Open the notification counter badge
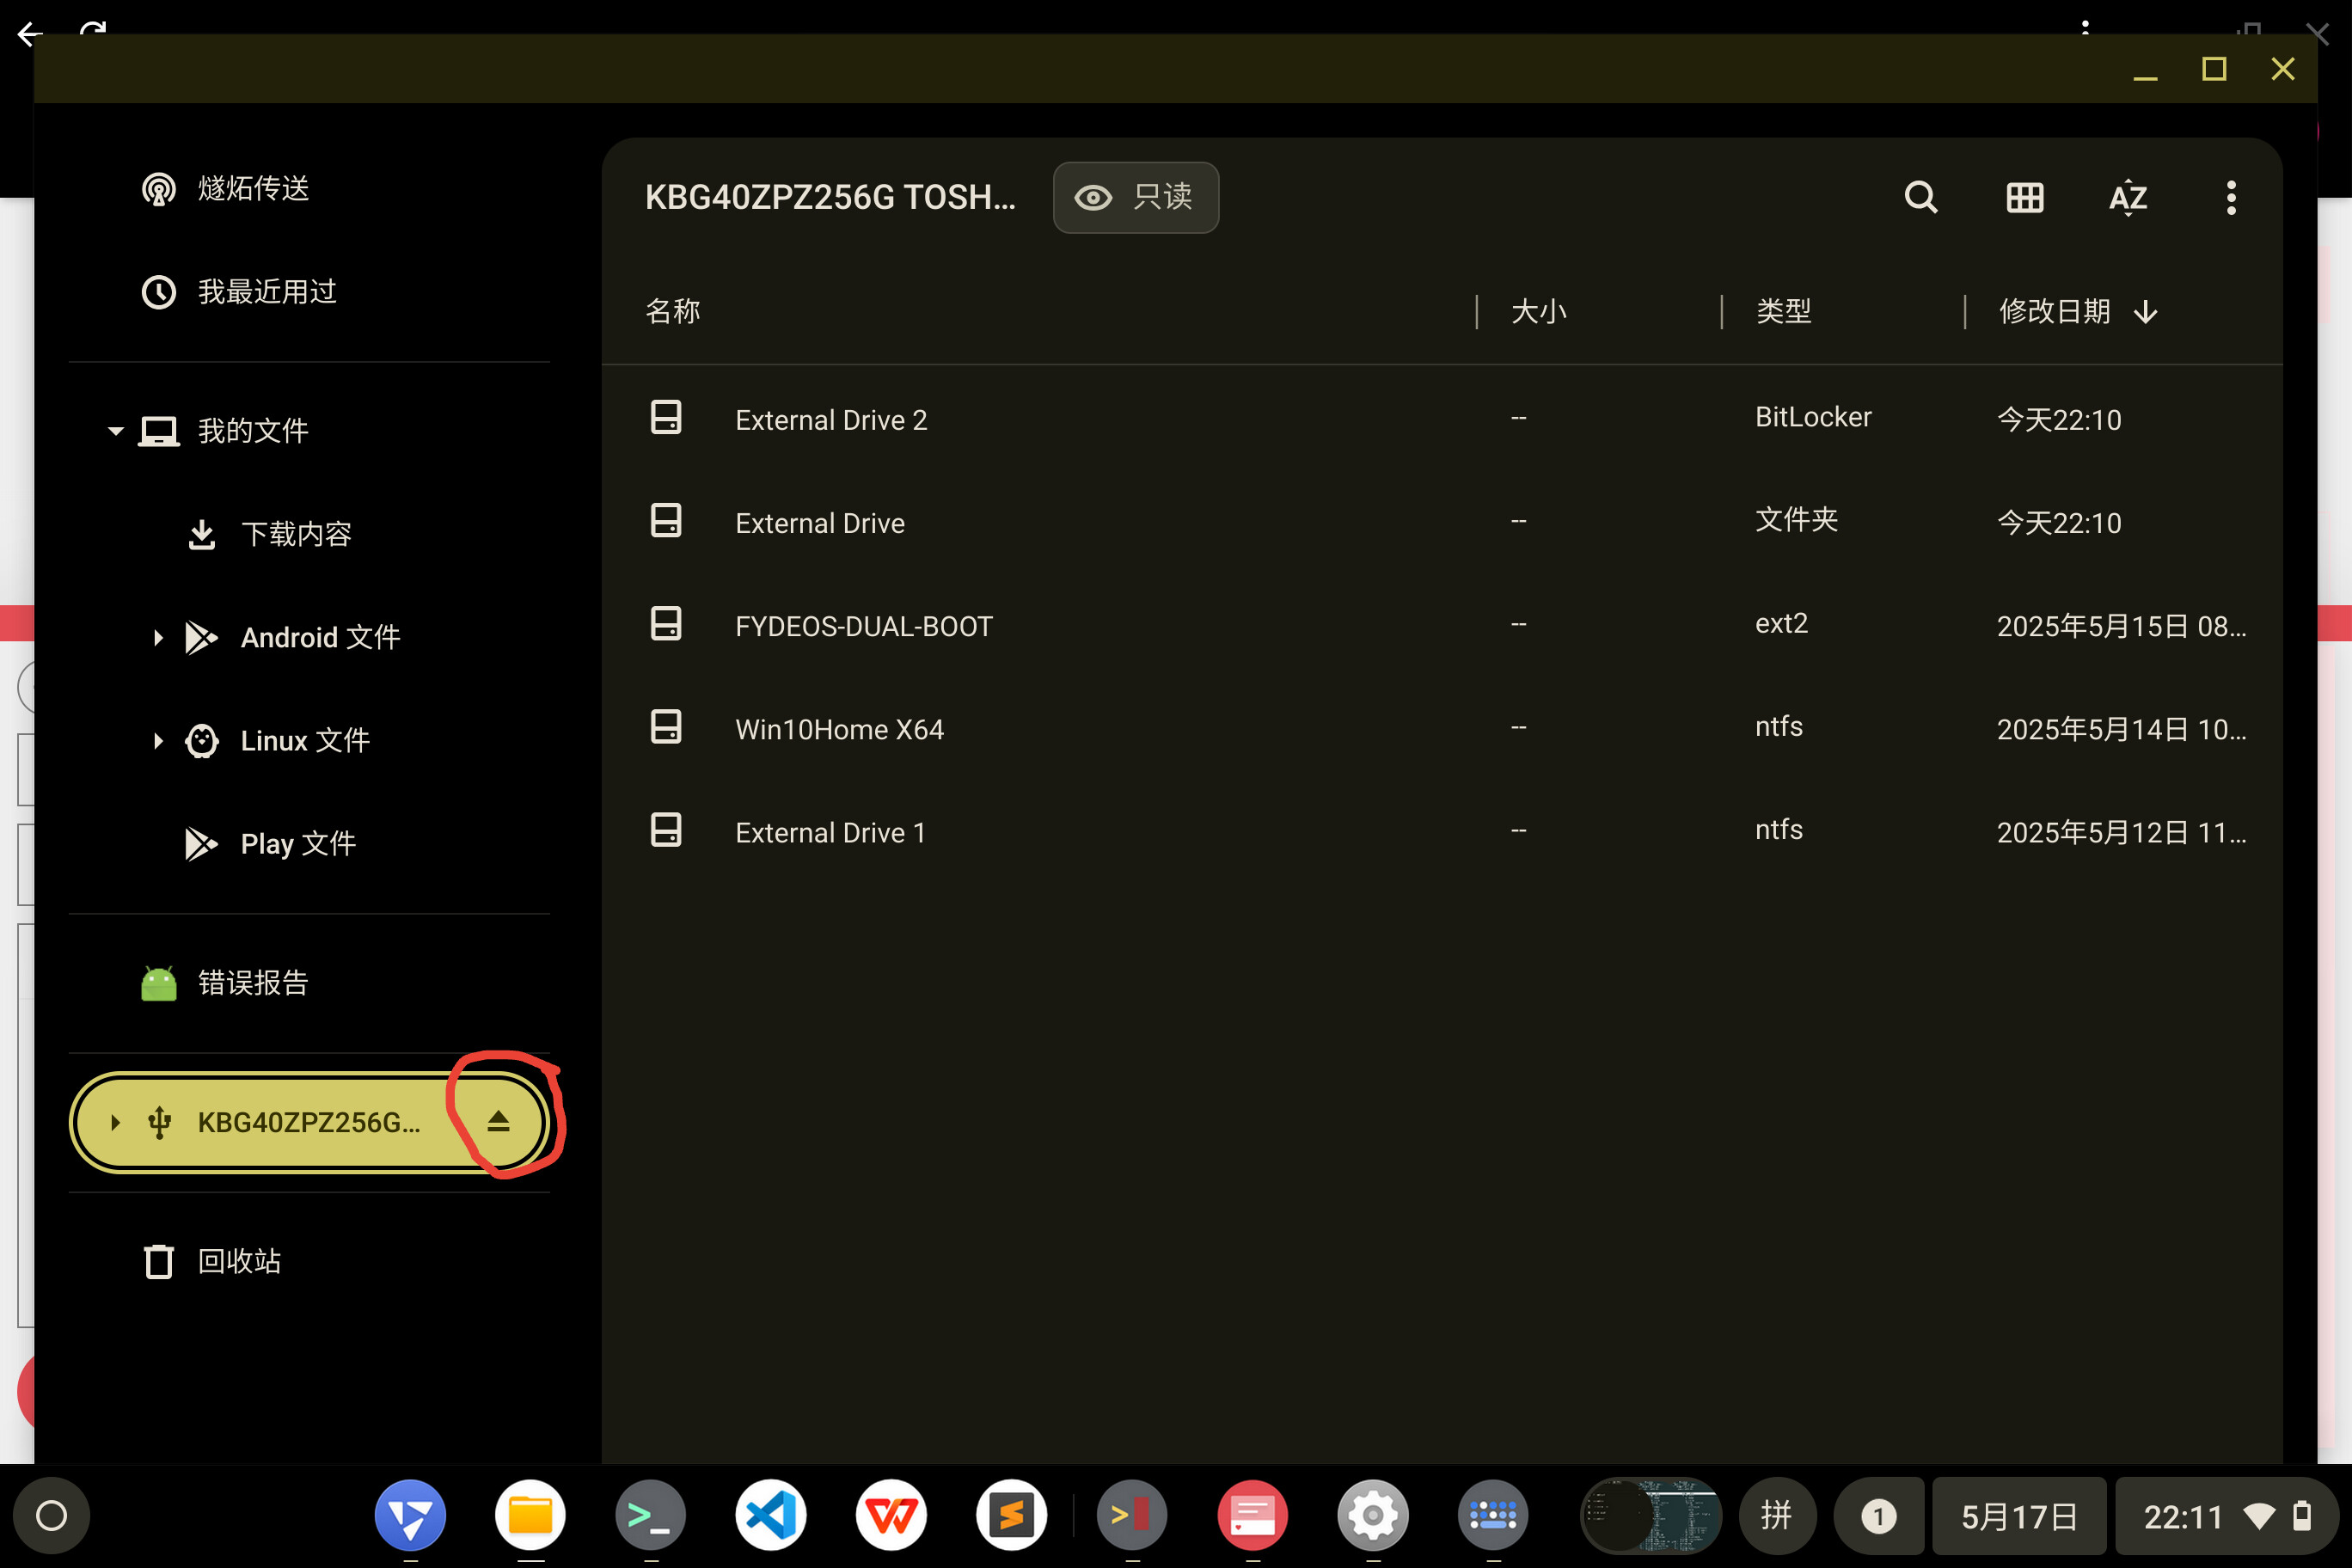Image resolution: width=2352 pixels, height=1568 pixels. [1878, 1516]
